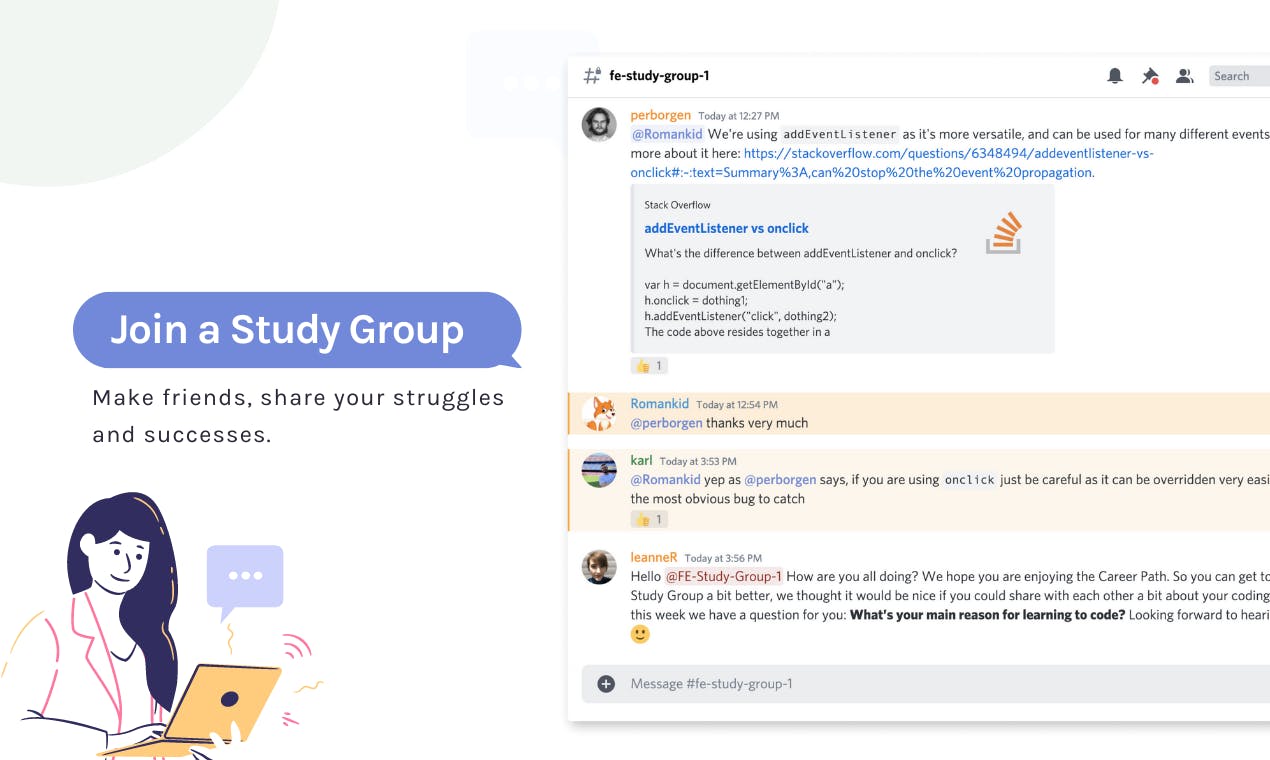Click @Romankid mention in perborgen's message

tap(667, 134)
